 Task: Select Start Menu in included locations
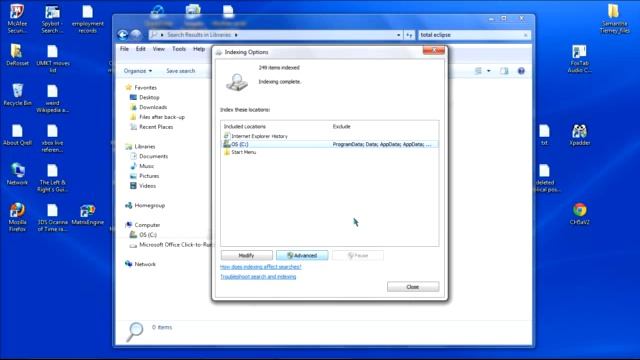click(x=330, y=152)
